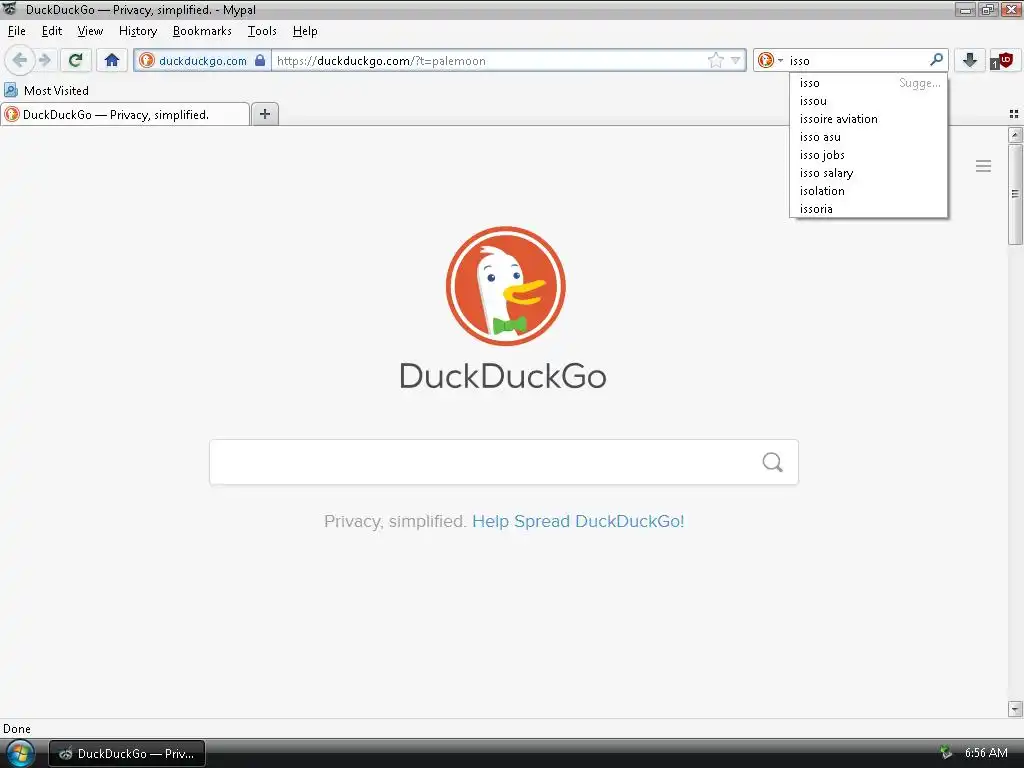The width and height of the screenshot is (1024, 768).
Task: Click the Back navigation arrow
Action: coord(20,61)
